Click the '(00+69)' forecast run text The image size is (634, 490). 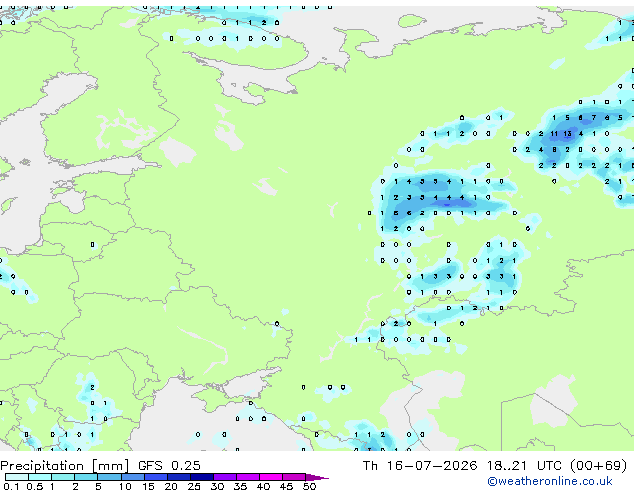coord(598,466)
